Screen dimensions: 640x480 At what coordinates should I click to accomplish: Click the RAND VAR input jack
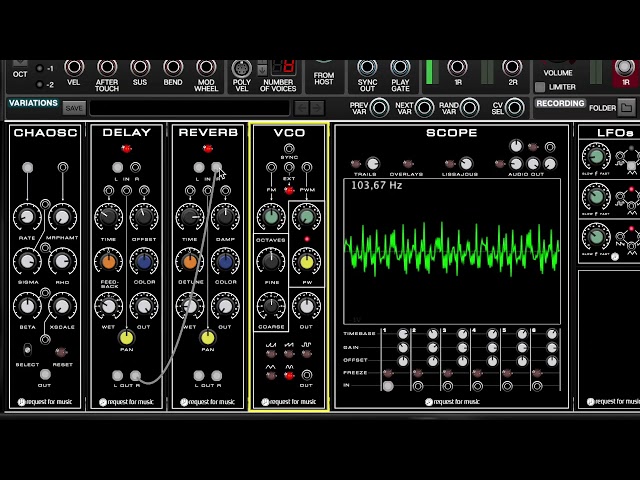click(x=470, y=108)
